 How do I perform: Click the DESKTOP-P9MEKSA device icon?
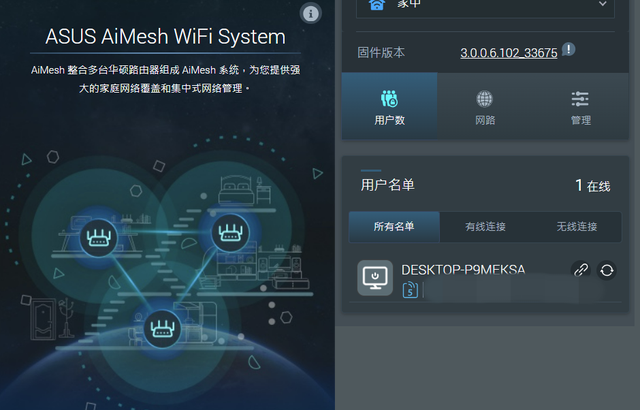(x=375, y=278)
